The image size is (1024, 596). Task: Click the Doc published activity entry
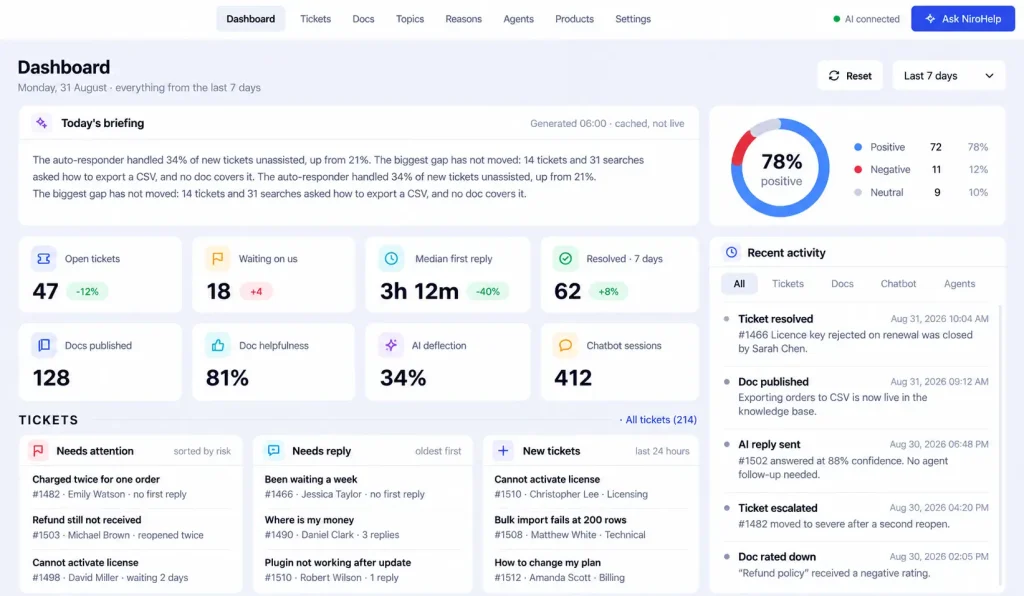pos(856,396)
